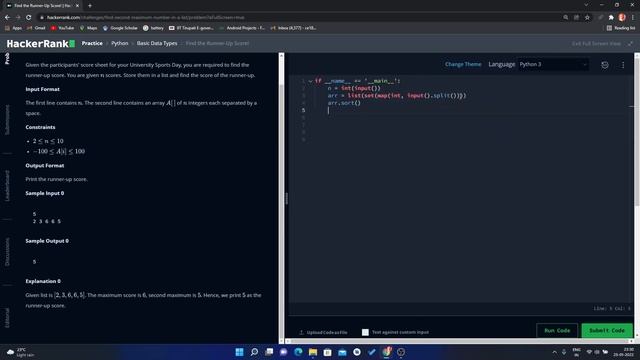Click the Constraints heading
640x360 pixels.
tap(40, 127)
